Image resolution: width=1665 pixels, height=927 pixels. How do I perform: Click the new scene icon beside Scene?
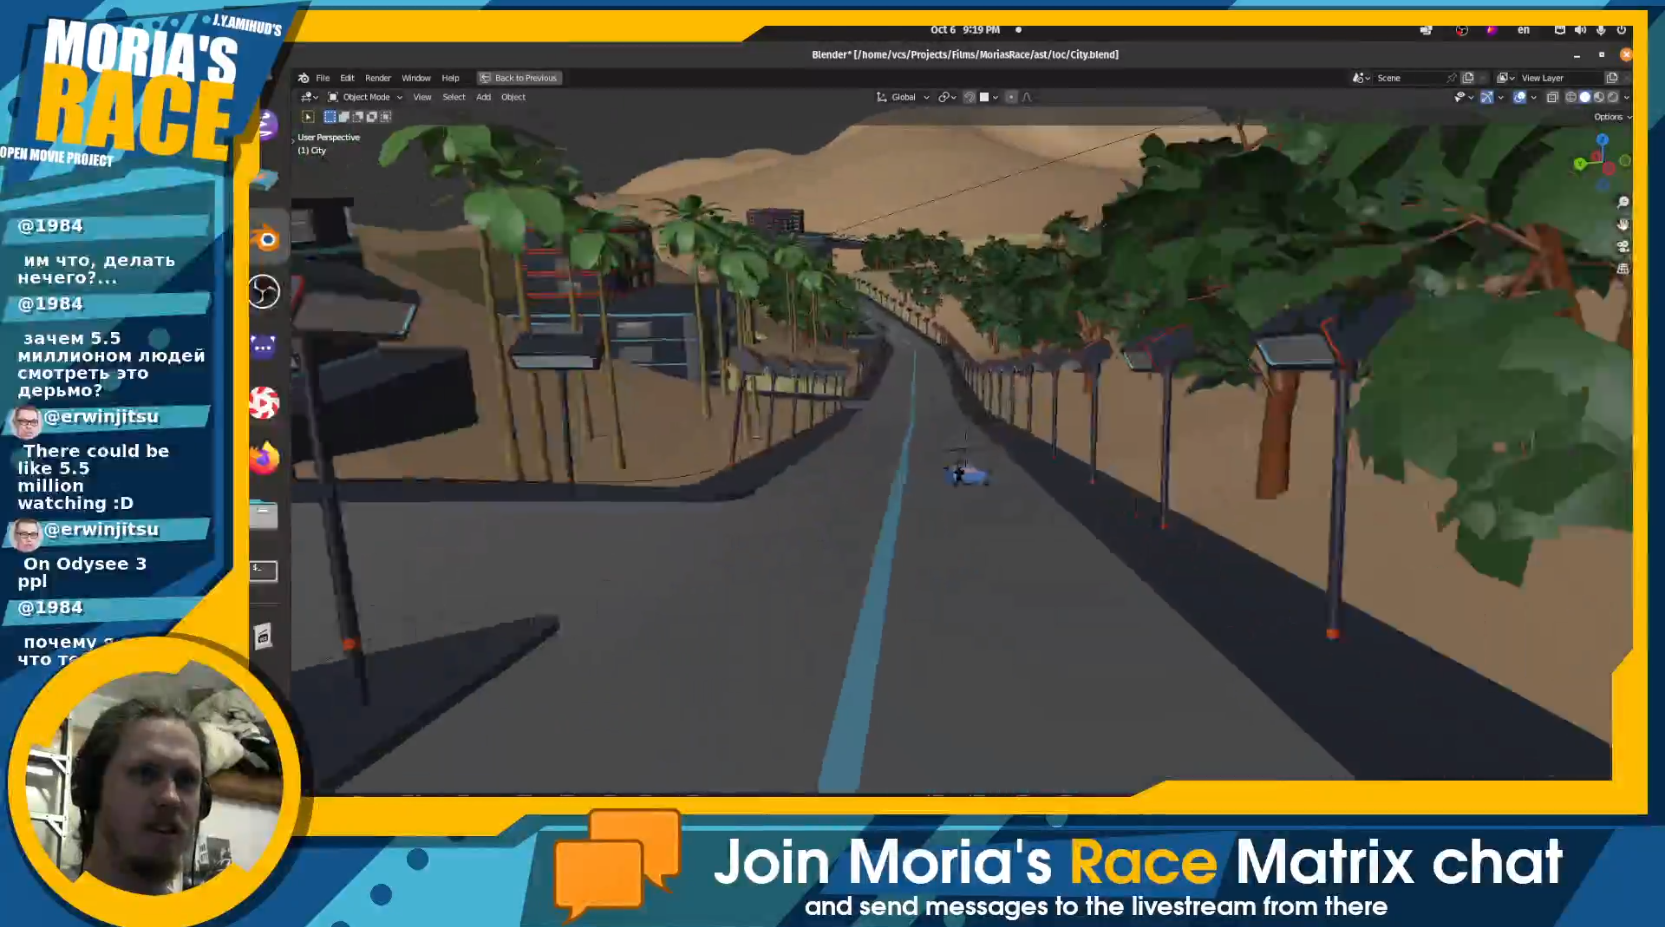1468,78
